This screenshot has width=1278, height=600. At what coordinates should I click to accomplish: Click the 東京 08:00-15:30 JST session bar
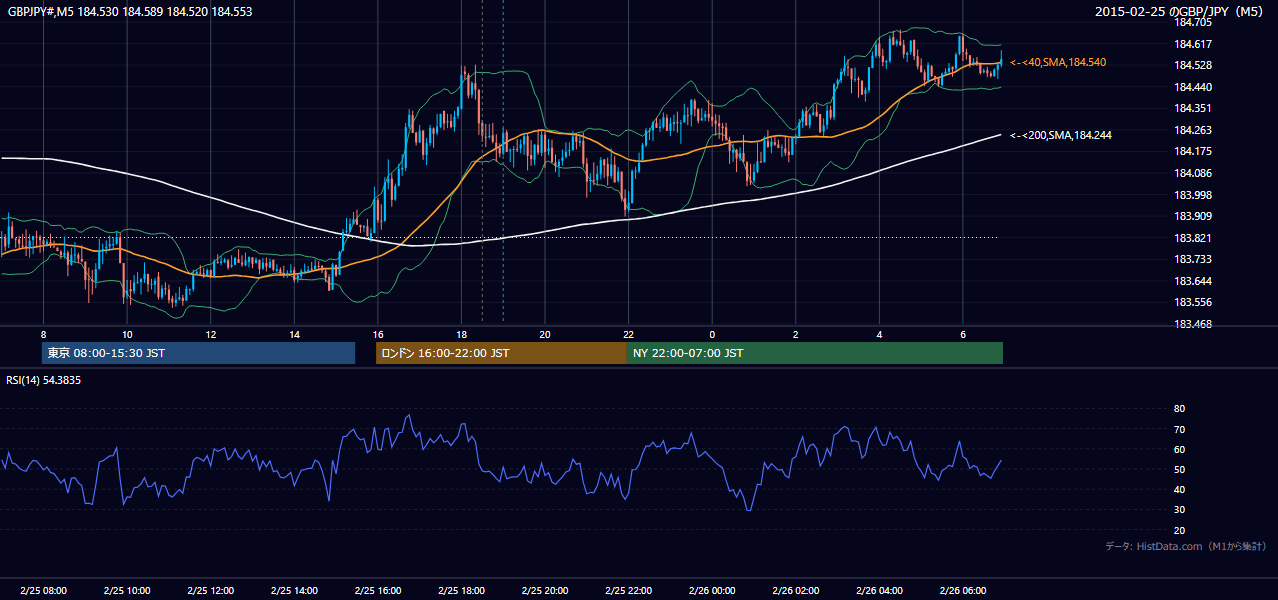198,353
